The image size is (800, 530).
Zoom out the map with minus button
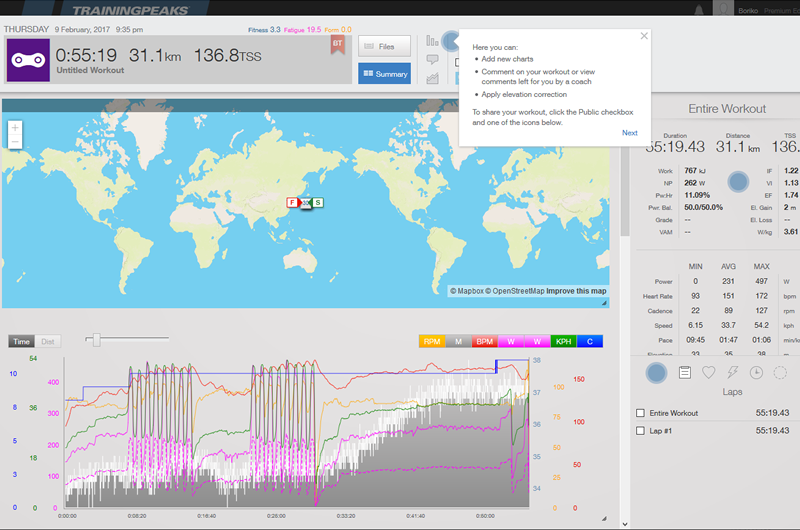pos(15,142)
